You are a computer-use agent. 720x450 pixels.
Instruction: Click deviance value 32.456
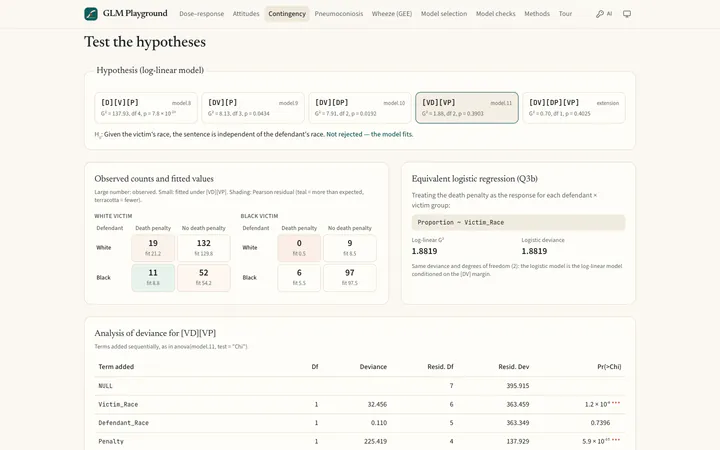click(x=377, y=405)
